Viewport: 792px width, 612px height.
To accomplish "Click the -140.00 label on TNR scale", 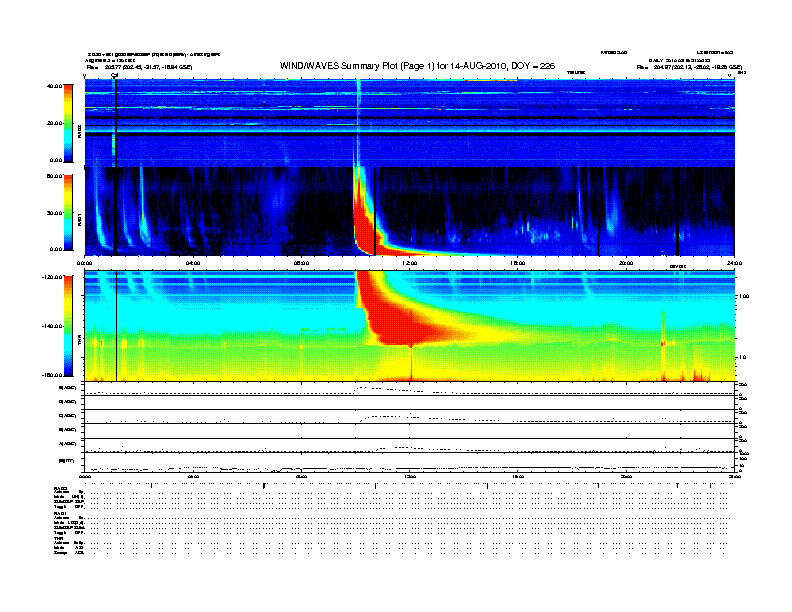I will click(53, 326).
